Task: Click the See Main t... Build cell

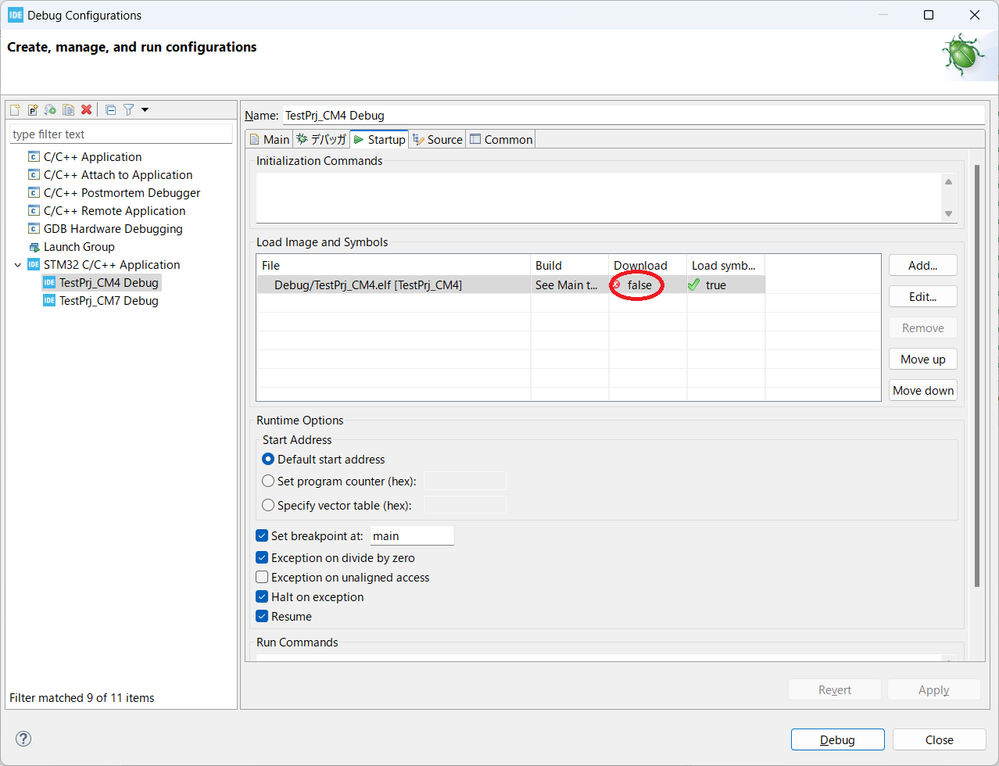Action: click(570, 285)
